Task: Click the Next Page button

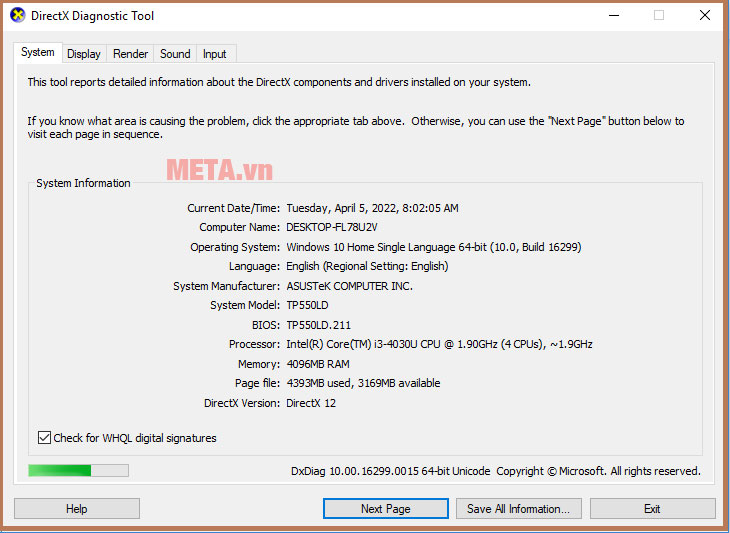Action: (385, 508)
